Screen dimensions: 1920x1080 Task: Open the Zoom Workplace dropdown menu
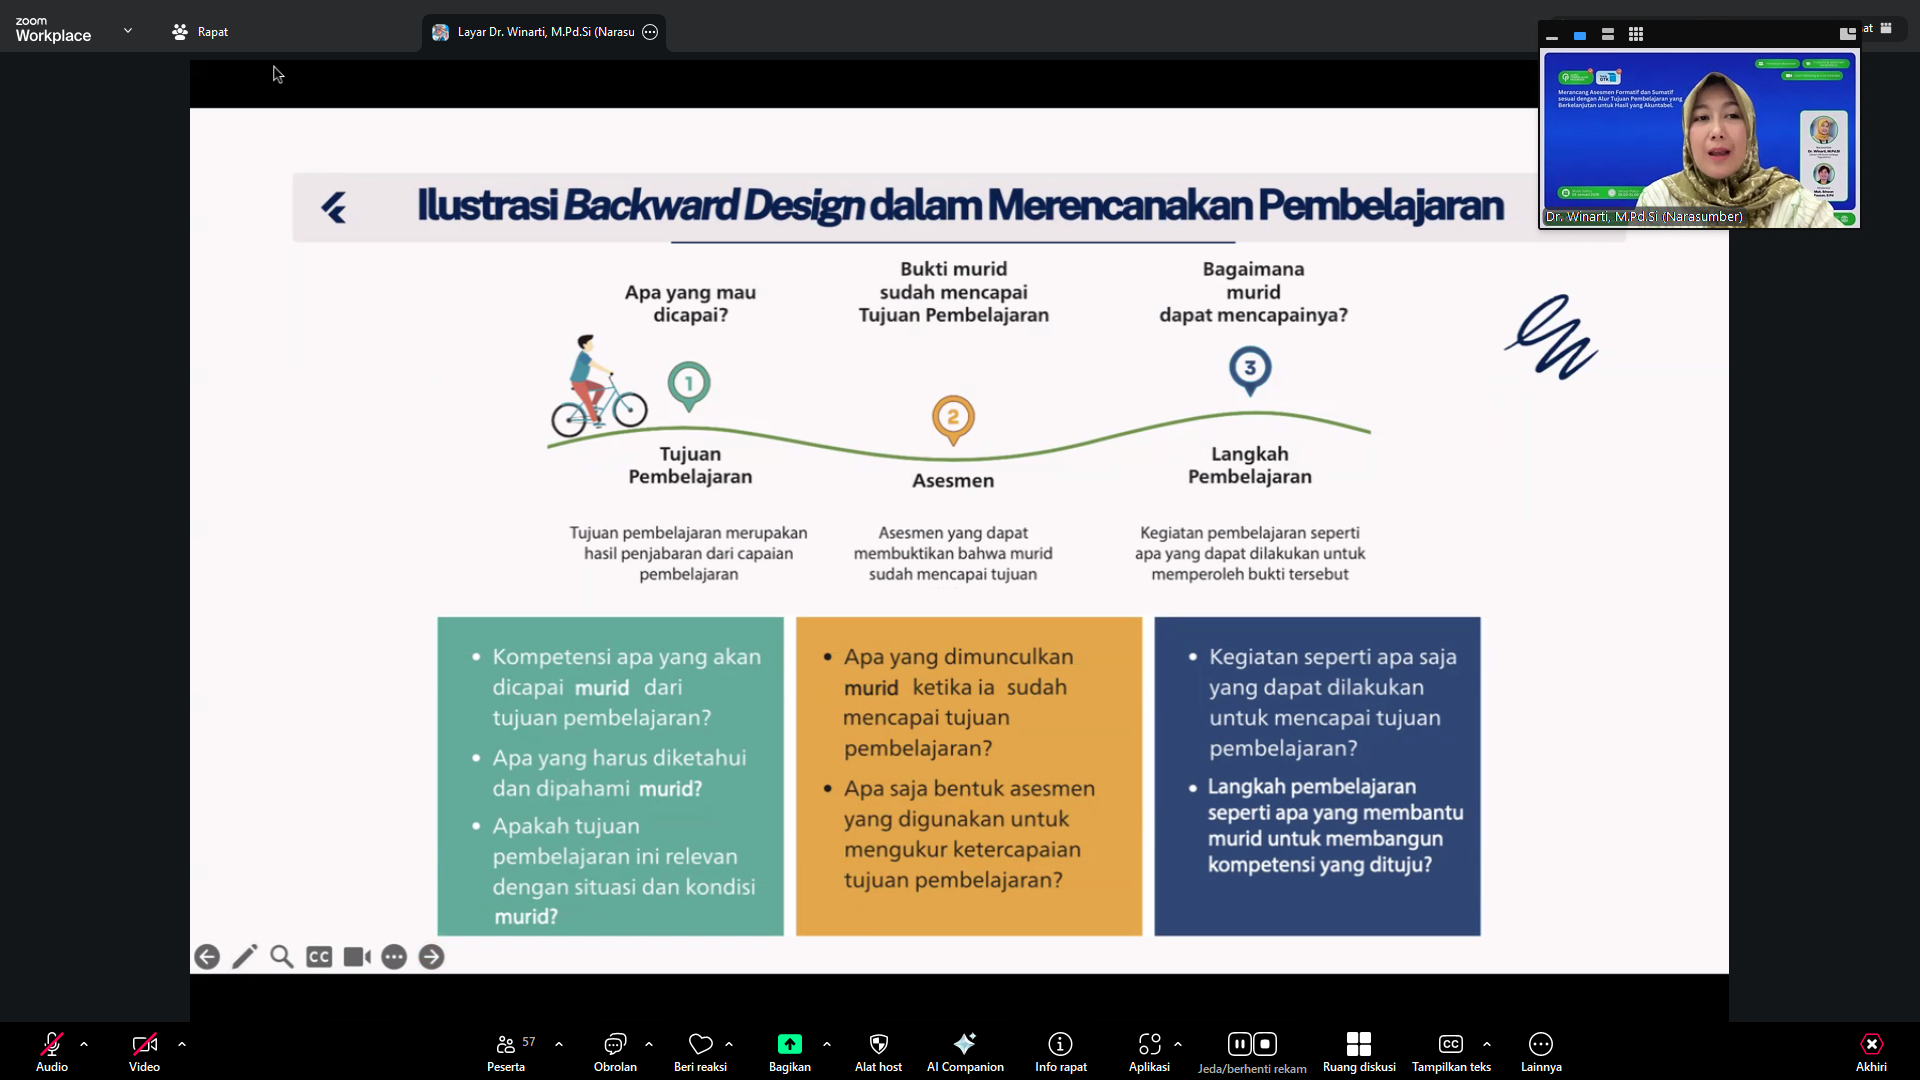128,31
